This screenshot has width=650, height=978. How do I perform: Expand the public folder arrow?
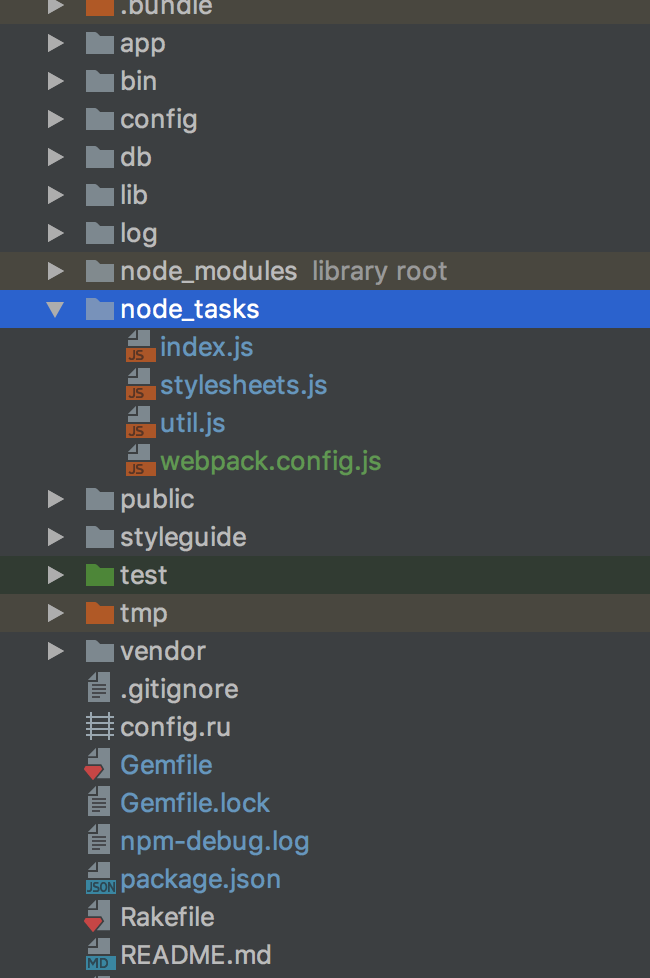(x=56, y=499)
